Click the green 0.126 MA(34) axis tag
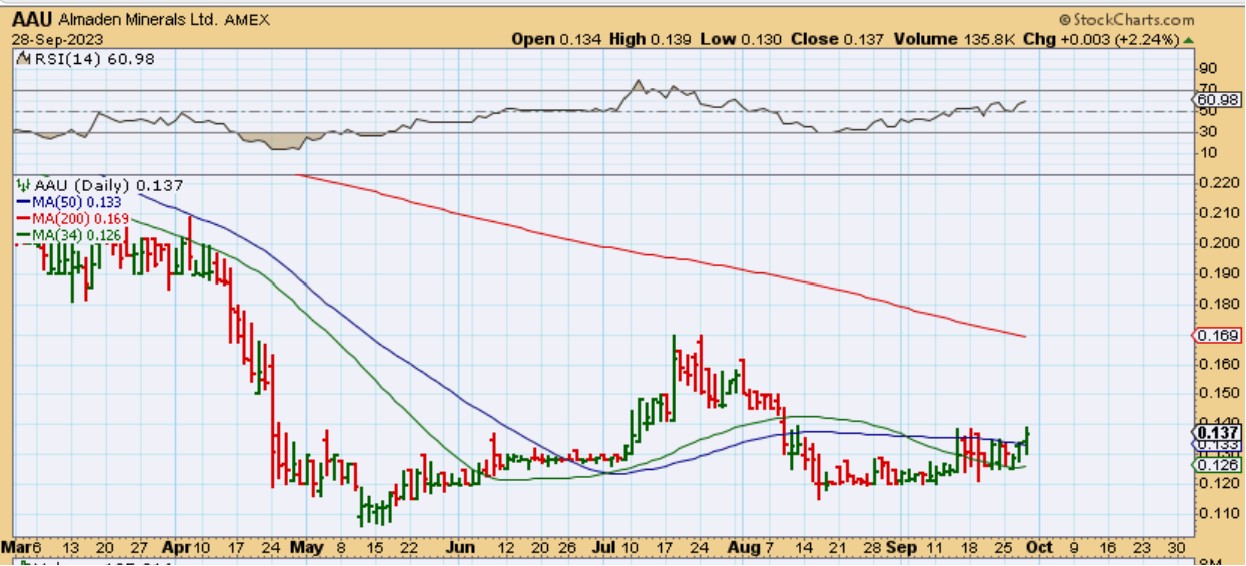 1219,465
